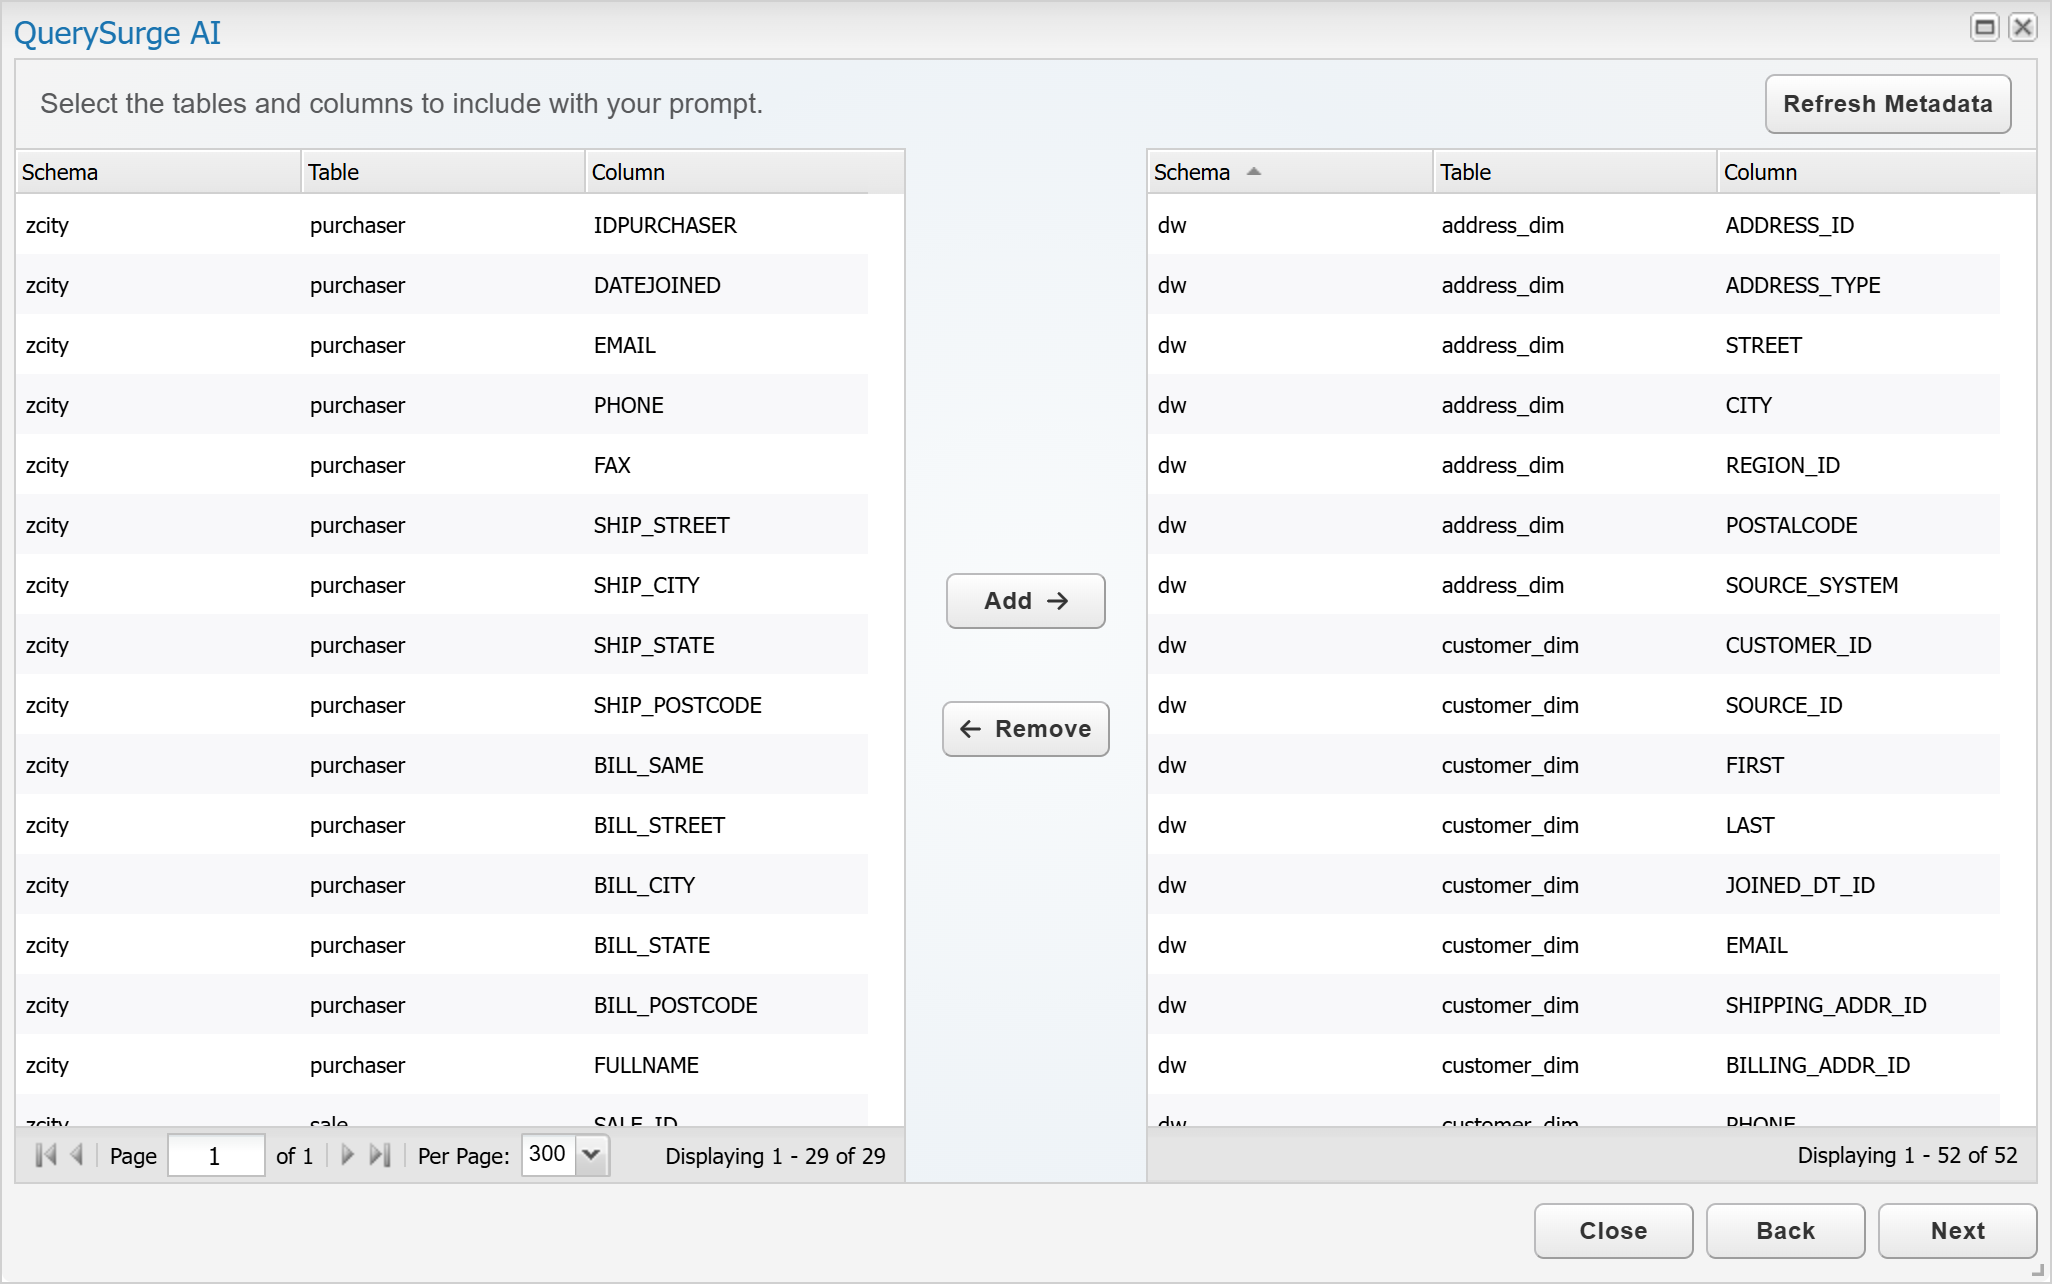Sort by left Column header
The width and height of the screenshot is (2052, 1284).
[x=628, y=172]
